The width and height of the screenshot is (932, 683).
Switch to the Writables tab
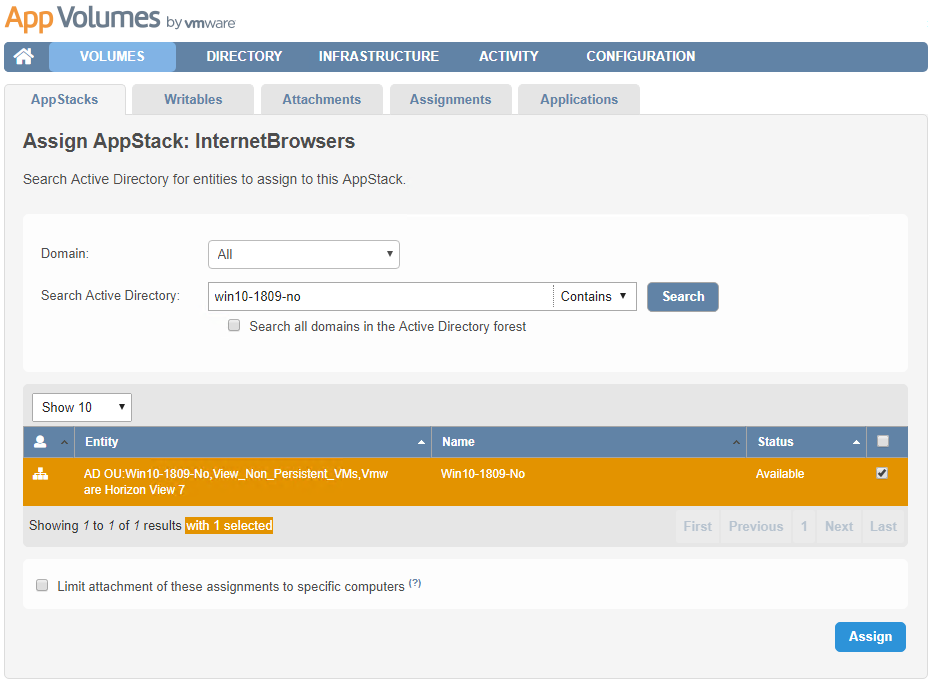tap(193, 99)
